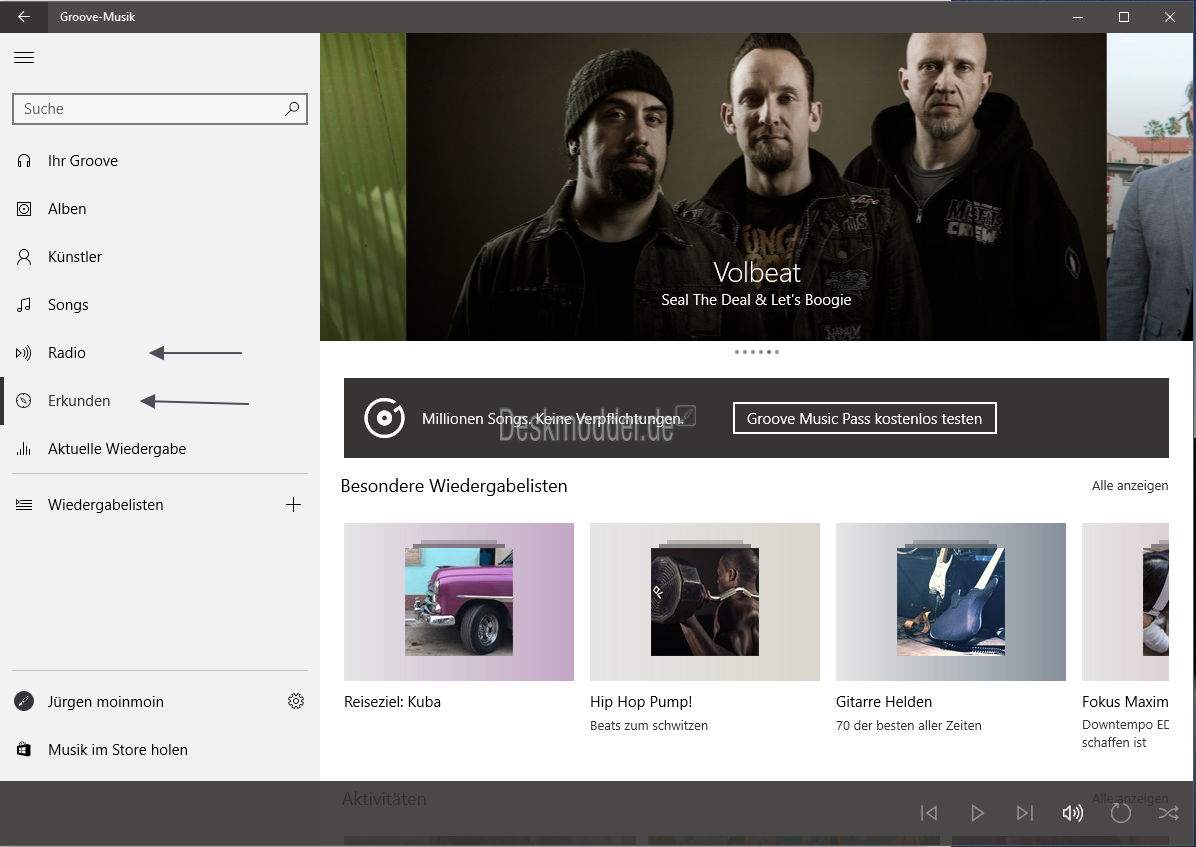Click the Songs music note icon
1196x847 pixels.
pyautogui.click(x=24, y=305)
